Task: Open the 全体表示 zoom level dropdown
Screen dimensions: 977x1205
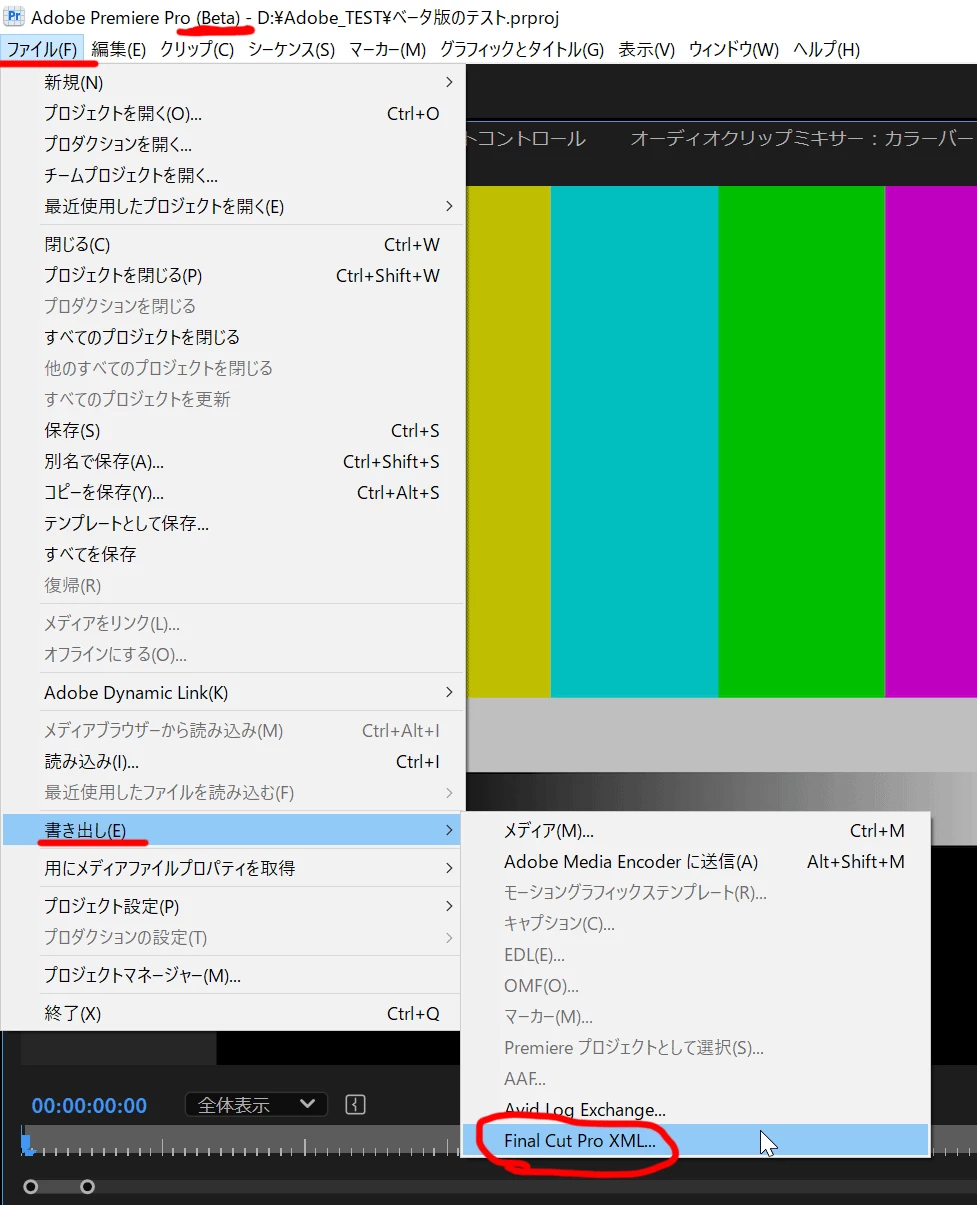Action: pyautogui.click(x=256, y=1104)
